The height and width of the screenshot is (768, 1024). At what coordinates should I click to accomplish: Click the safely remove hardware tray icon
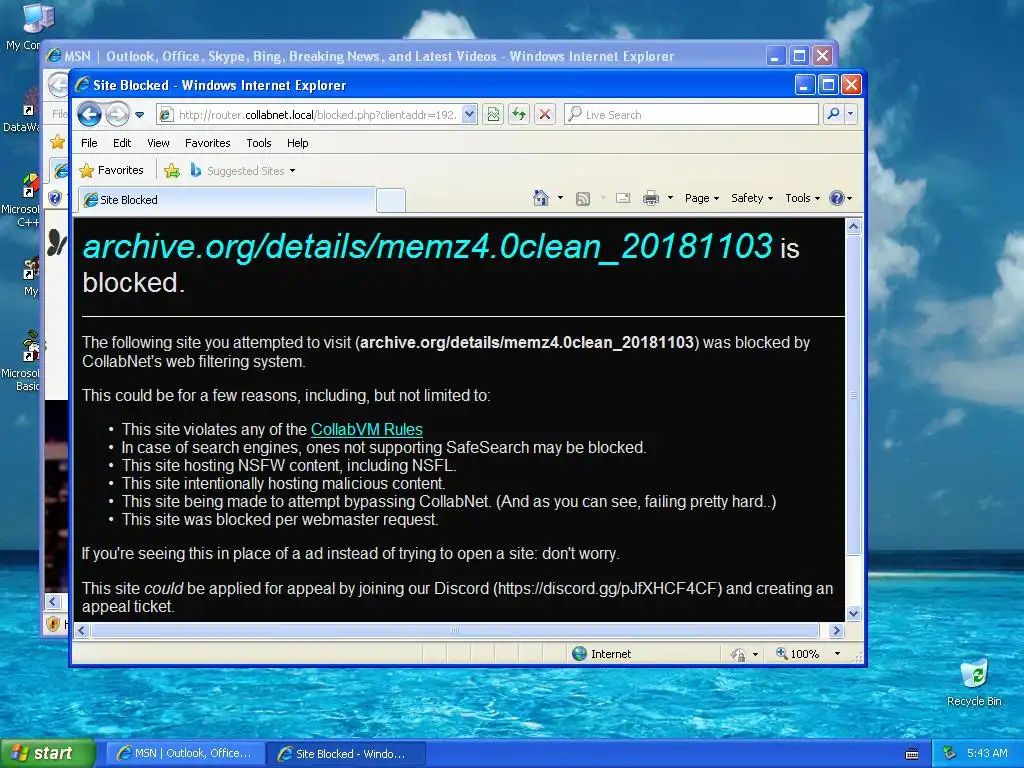click(950, 753)
